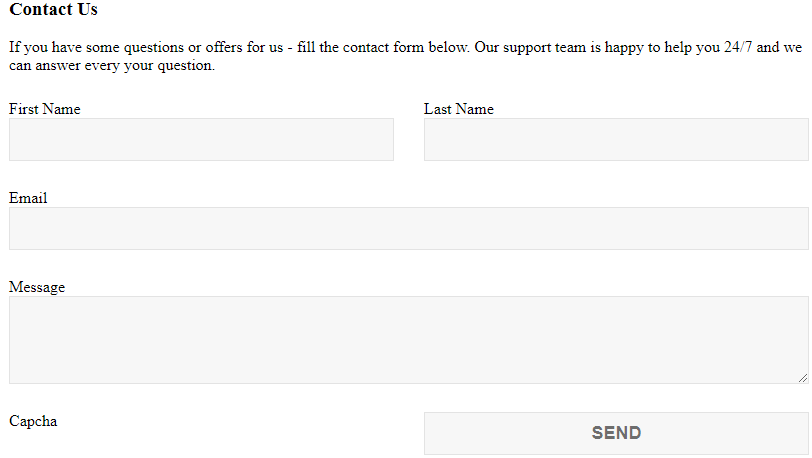Click the "Contact Us" heading
This screenshot has height=458, width=812.
click(53, 10)
